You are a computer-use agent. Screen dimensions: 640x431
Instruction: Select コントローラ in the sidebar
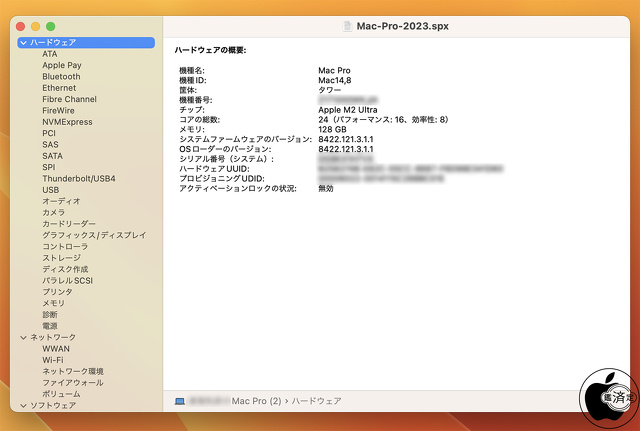(x=65, y=247)
